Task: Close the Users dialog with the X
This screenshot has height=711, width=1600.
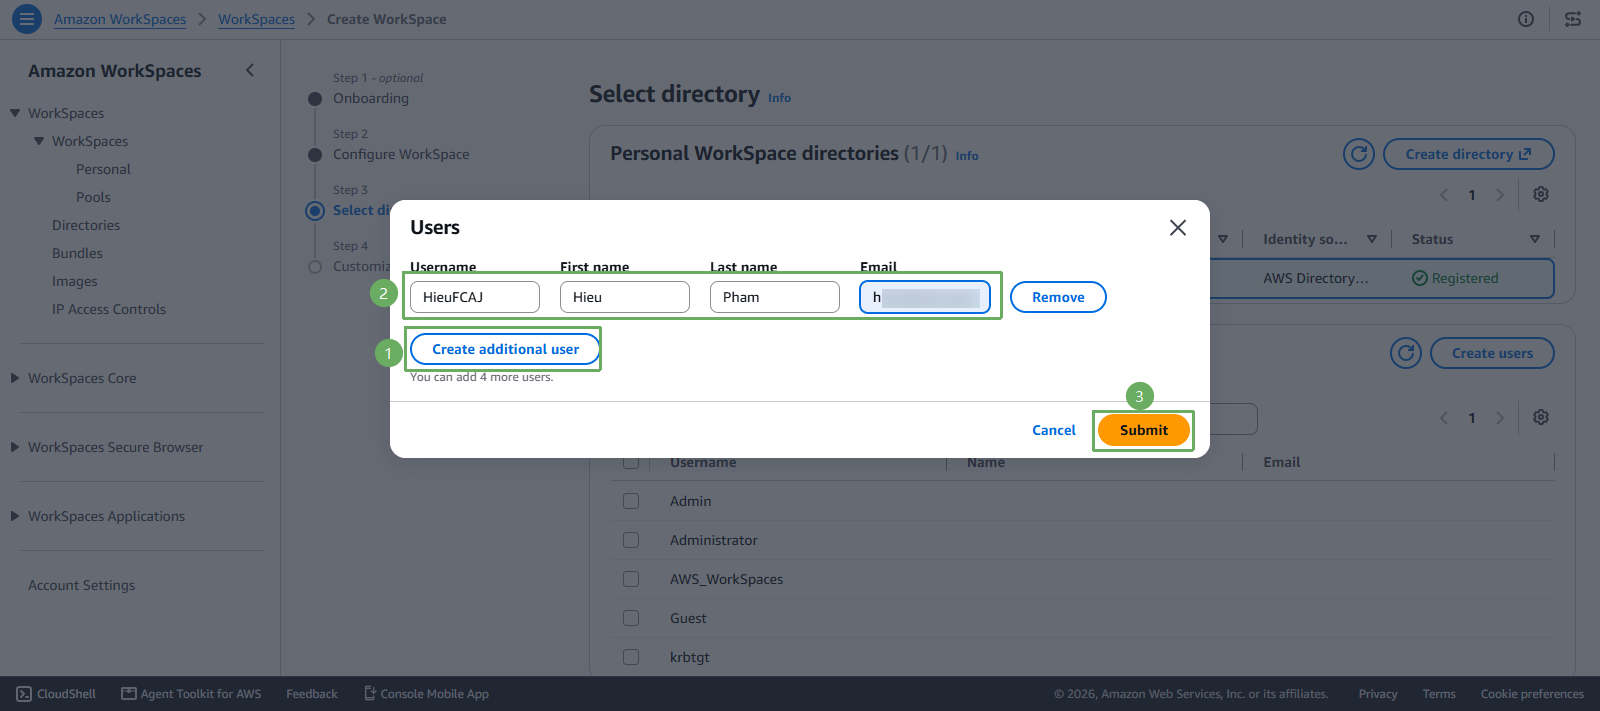Action: click(x=1178, y=228)
